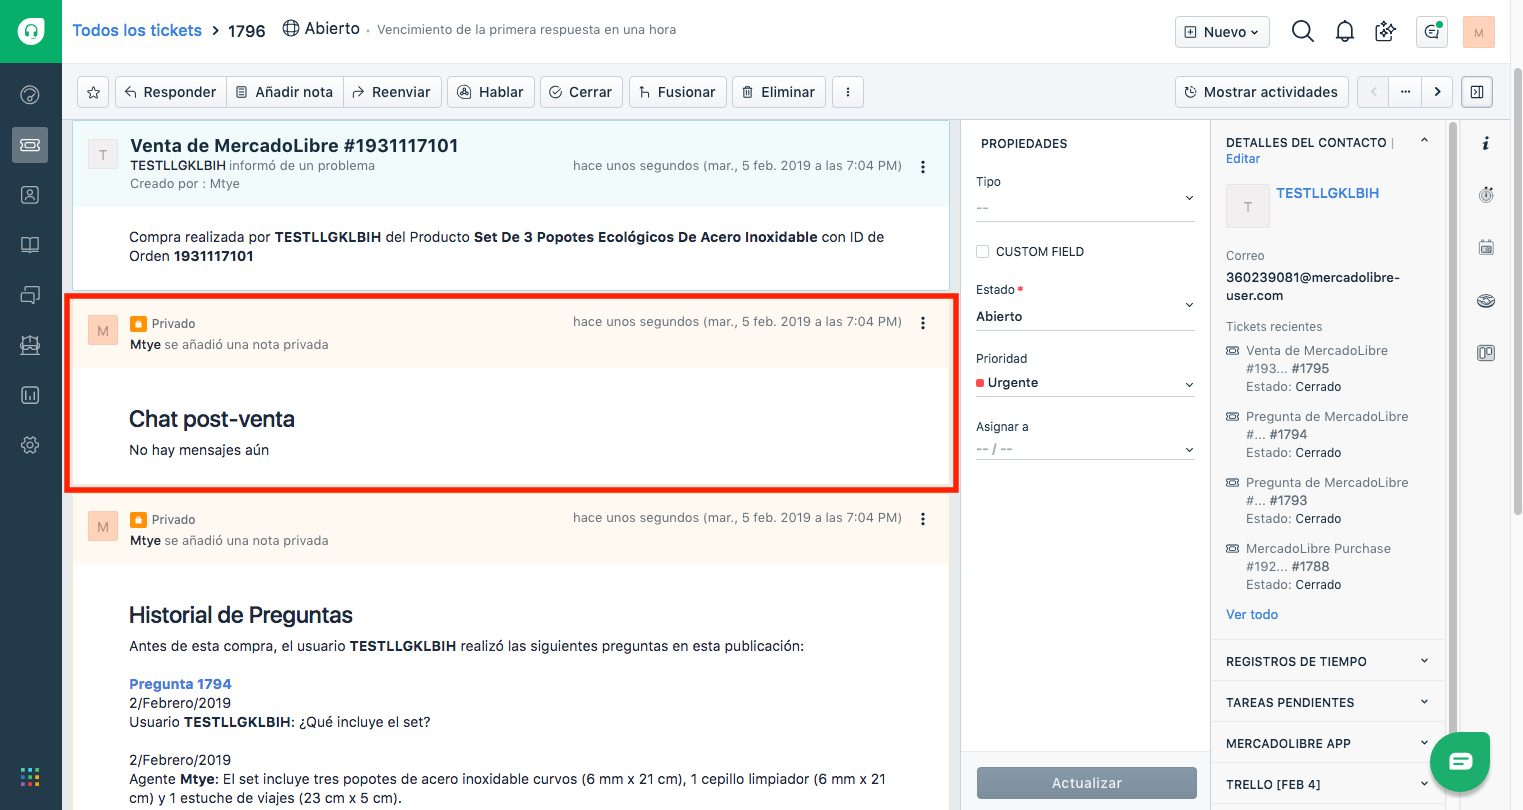Click Responder in the toolbar
The image size is (1523, 810).
coord(170,92)
